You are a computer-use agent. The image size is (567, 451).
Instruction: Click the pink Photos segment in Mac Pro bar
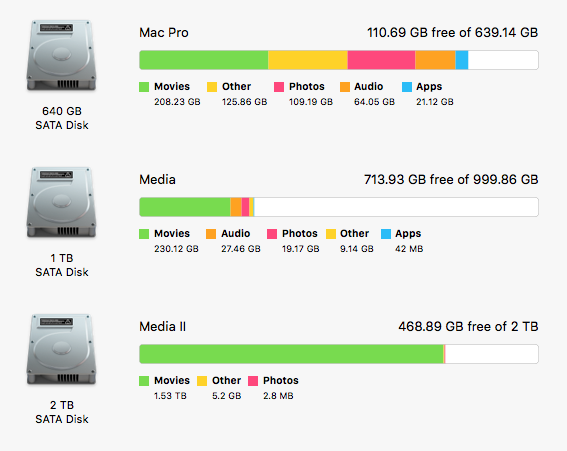tap(381, 60)
